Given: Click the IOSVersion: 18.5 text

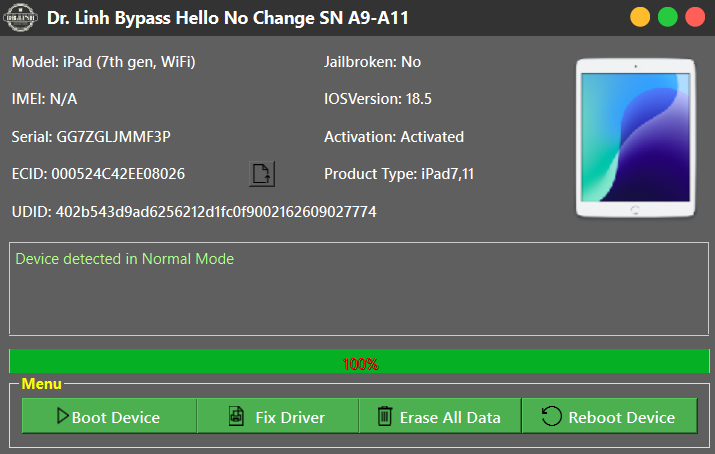Looking at the screenshot, I should click(378, 99).
